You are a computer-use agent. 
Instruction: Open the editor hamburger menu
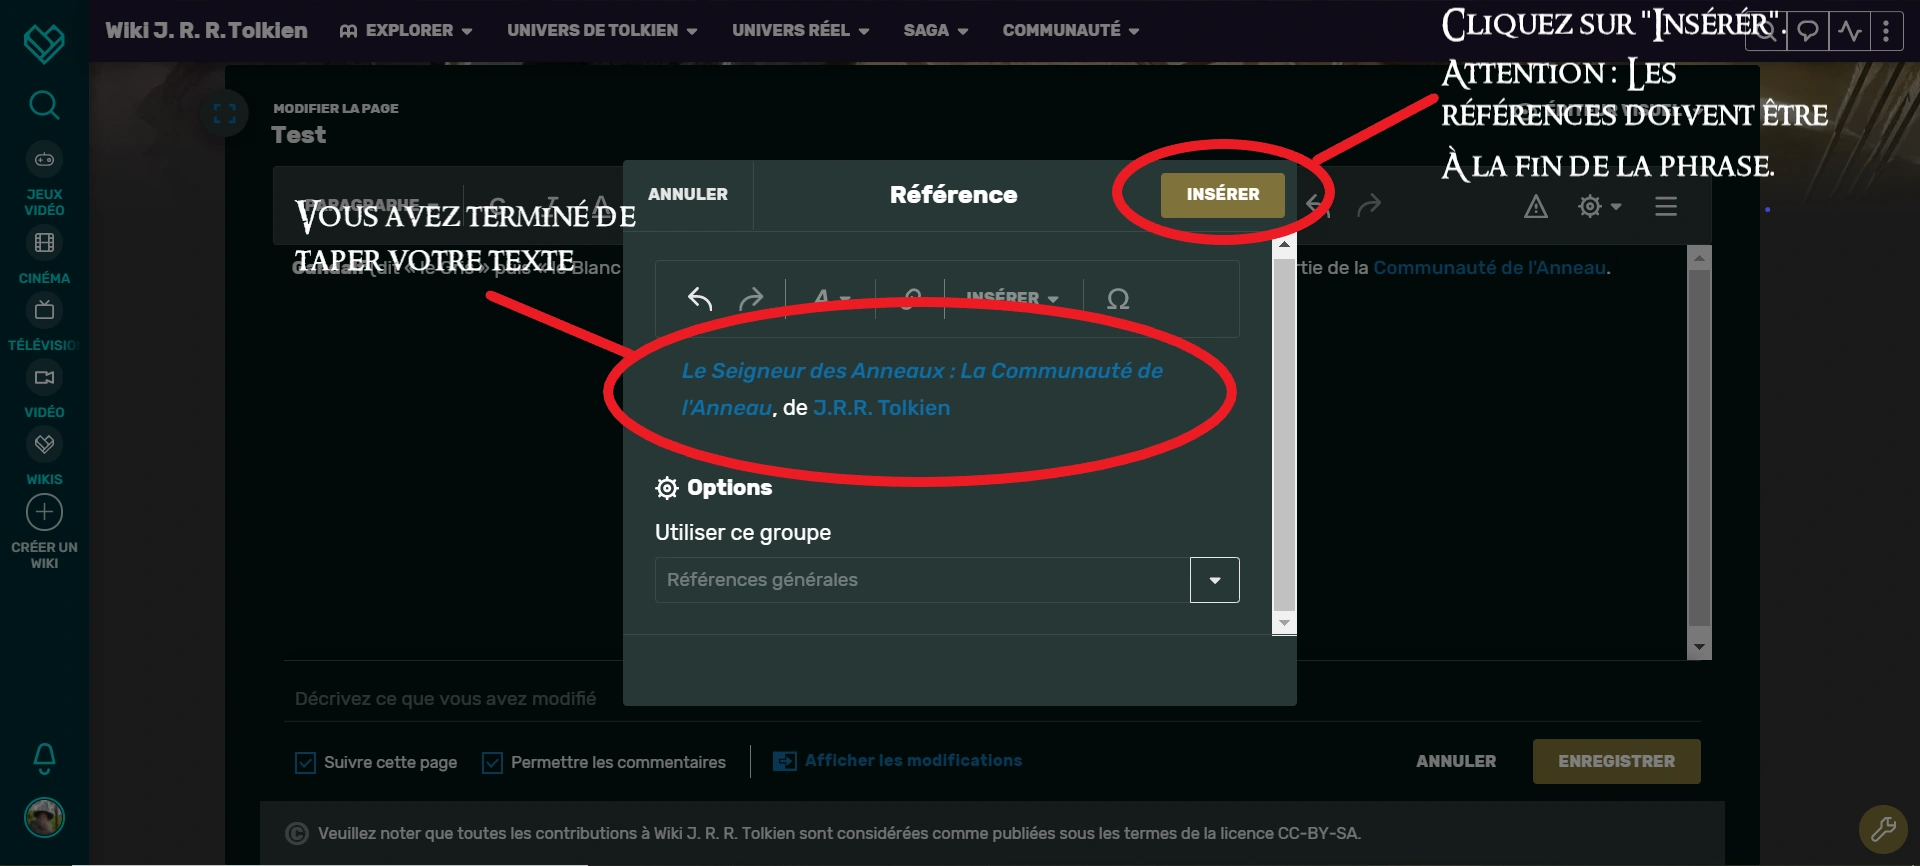(1666, 206)
